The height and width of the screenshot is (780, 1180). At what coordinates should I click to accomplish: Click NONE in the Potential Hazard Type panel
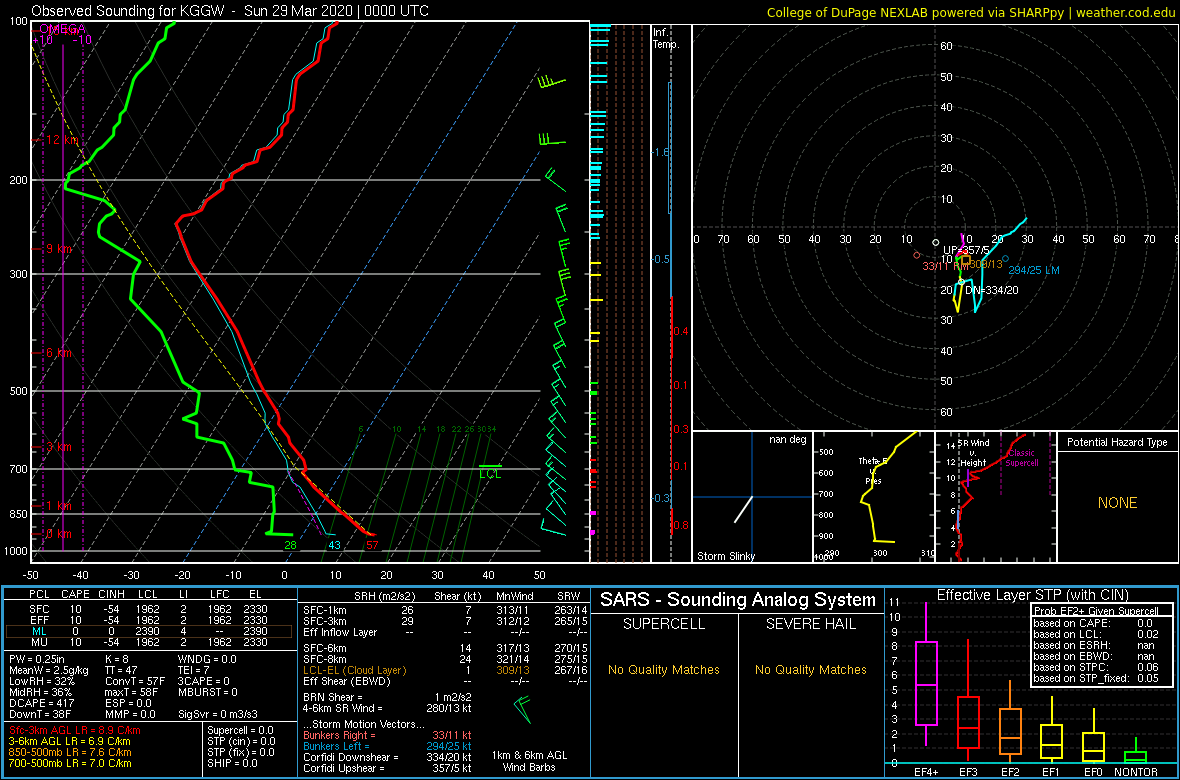click(x=1117, y=503)
